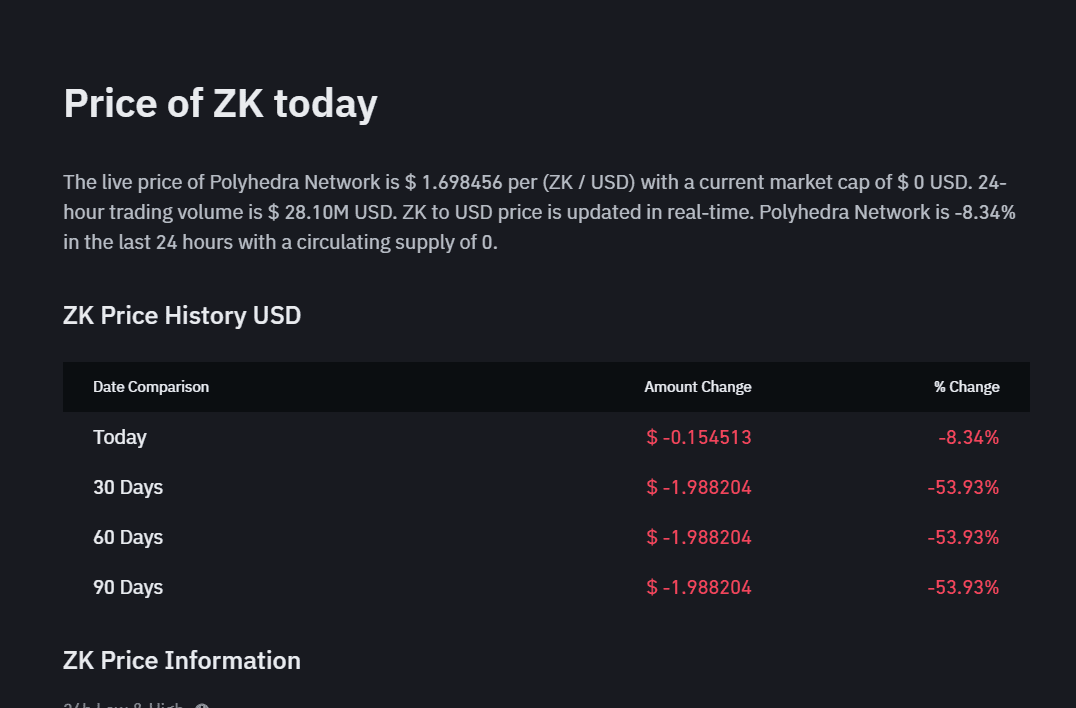
Task: Click the Date Comparison column header
Action: [x=151, y=387]
